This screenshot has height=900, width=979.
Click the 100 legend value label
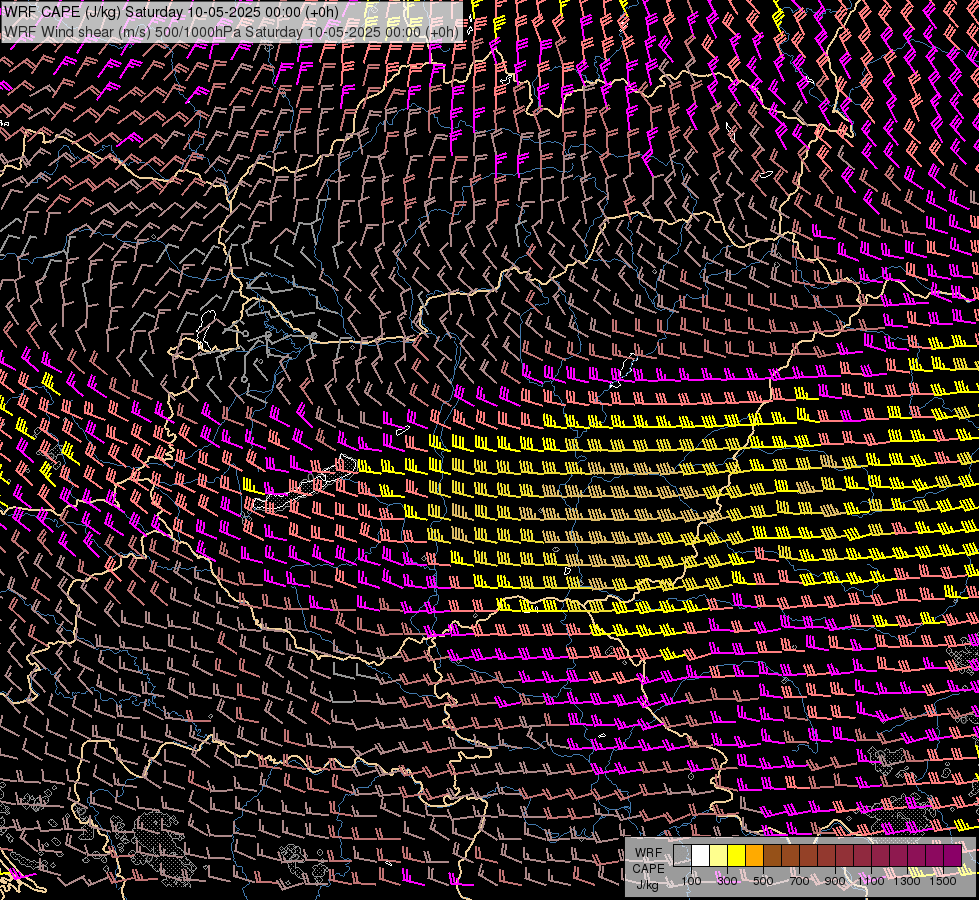pos(691,881)
